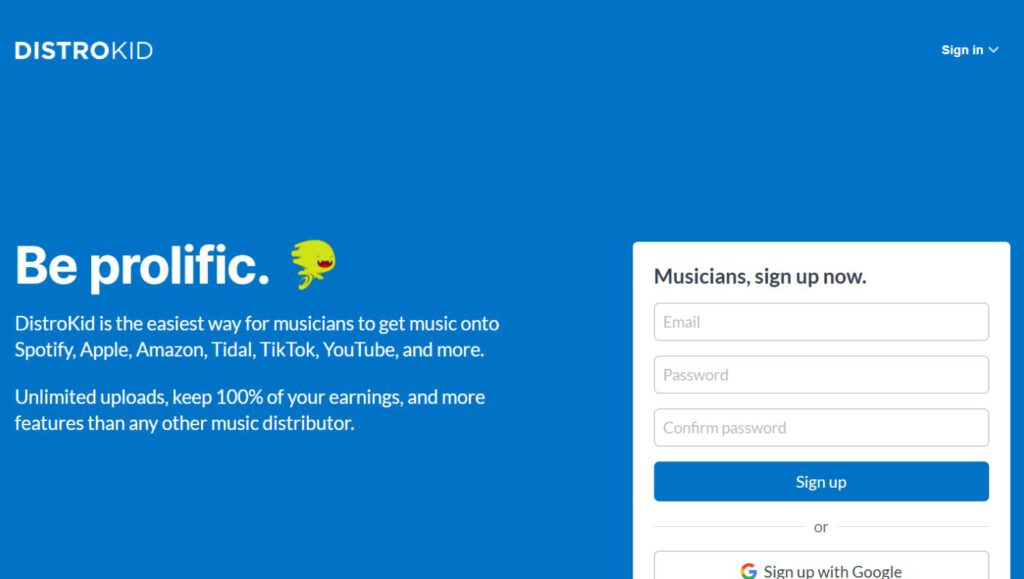This screenshot has height=579, width=1024.
Task: Select the Confirm password field
Action: pos(821,428)
